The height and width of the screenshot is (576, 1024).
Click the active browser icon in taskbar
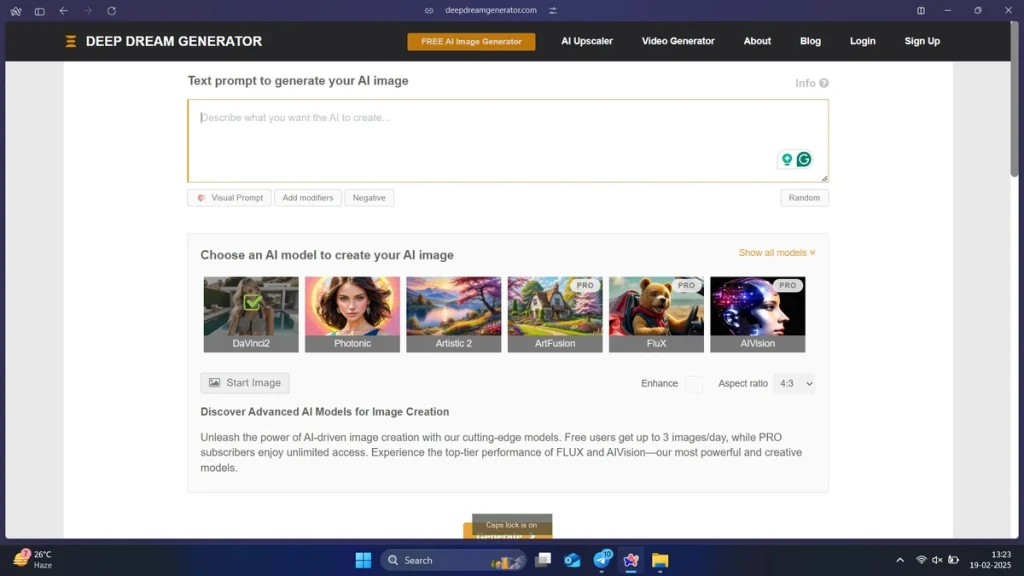tap(631, 560)
